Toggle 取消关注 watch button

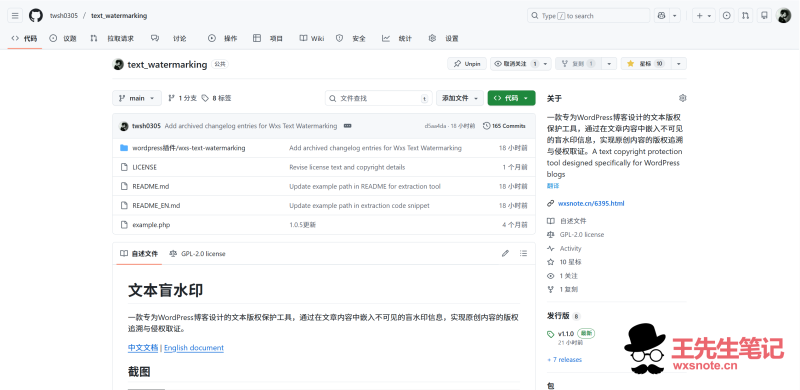coord(515,64)
